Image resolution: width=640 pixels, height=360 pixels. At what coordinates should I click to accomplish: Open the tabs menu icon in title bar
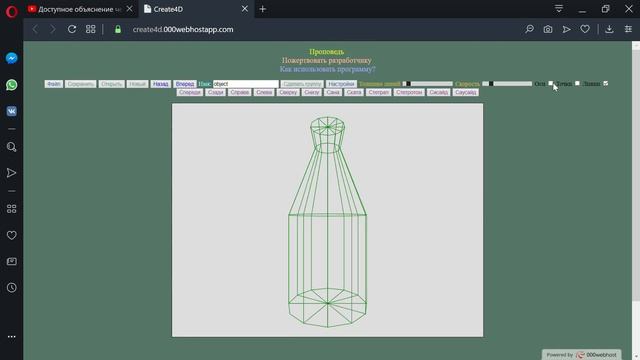pyautogui.click(x=559, y=9)
